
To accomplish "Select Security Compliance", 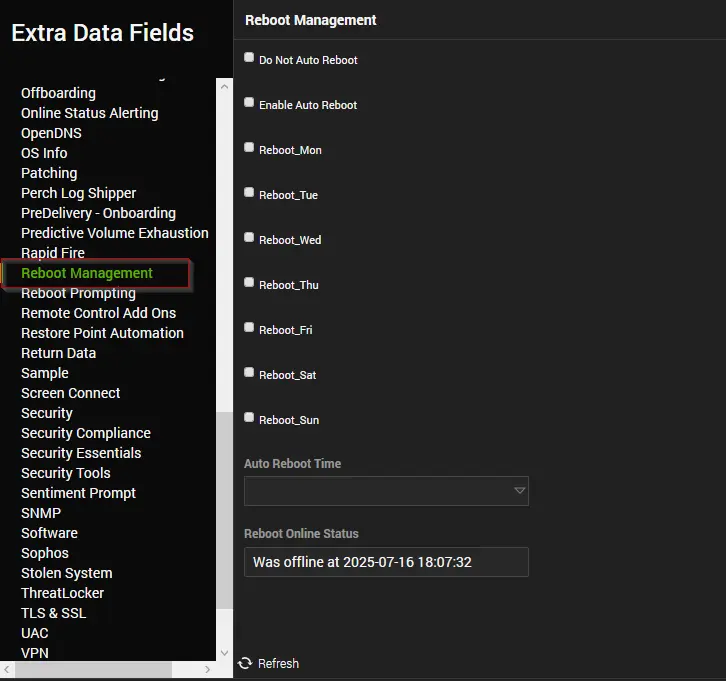I will 86,433.
